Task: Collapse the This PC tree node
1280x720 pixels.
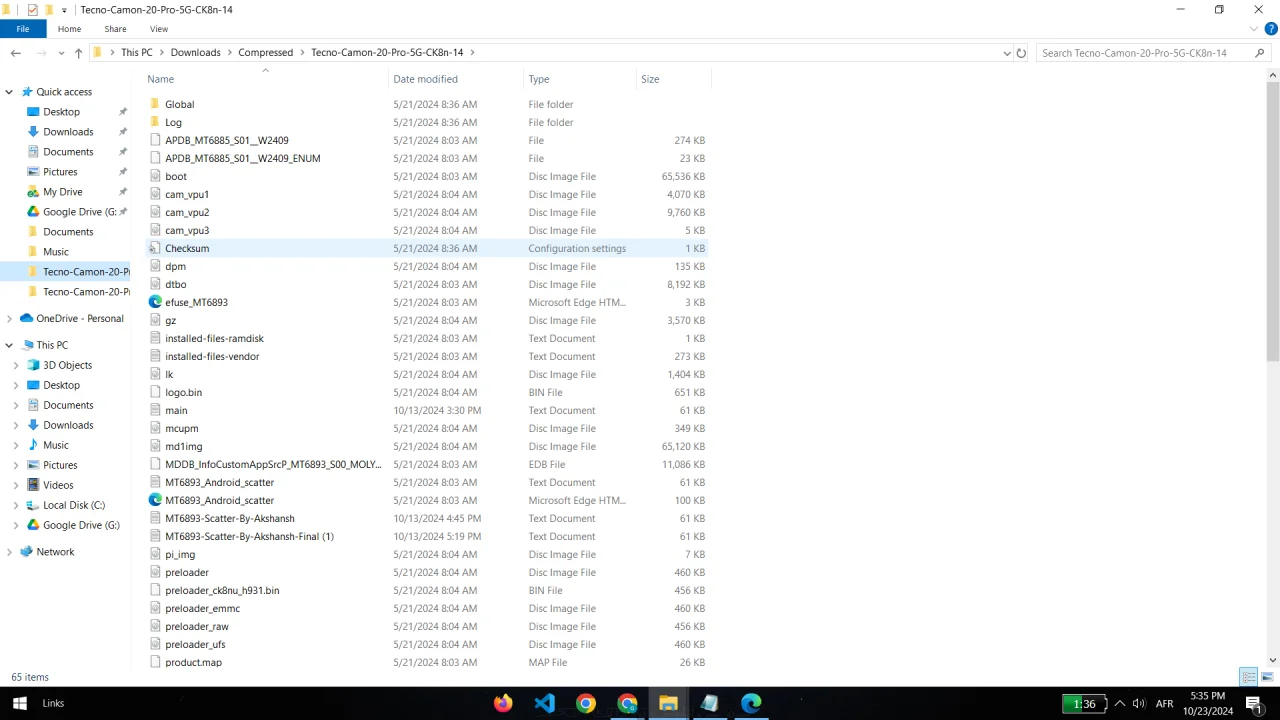Action: pyautogui.click(x=9, y=345)
